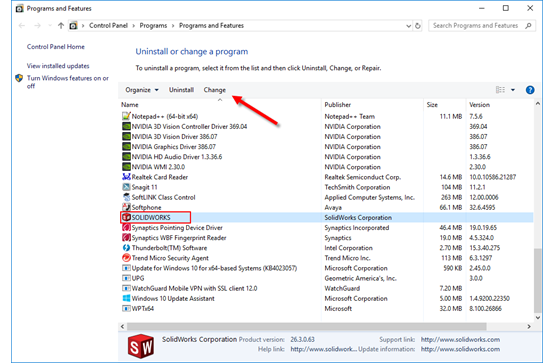555x363 pixels.
Task: Open the Organize dropdown menu
Action: (x=142, y=90)
